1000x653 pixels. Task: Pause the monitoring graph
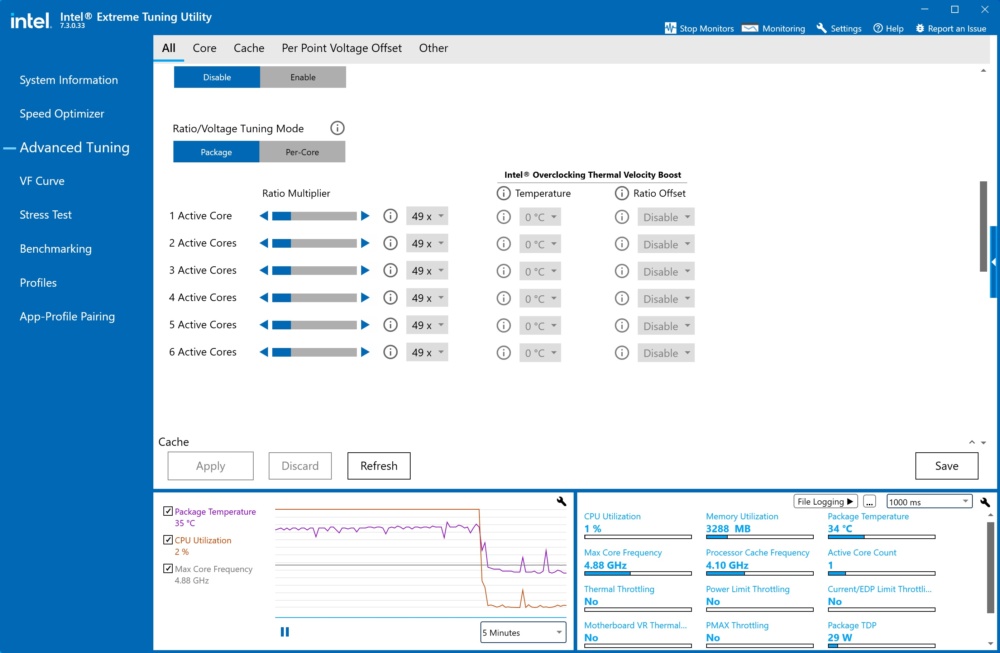(x=284, y=632)
